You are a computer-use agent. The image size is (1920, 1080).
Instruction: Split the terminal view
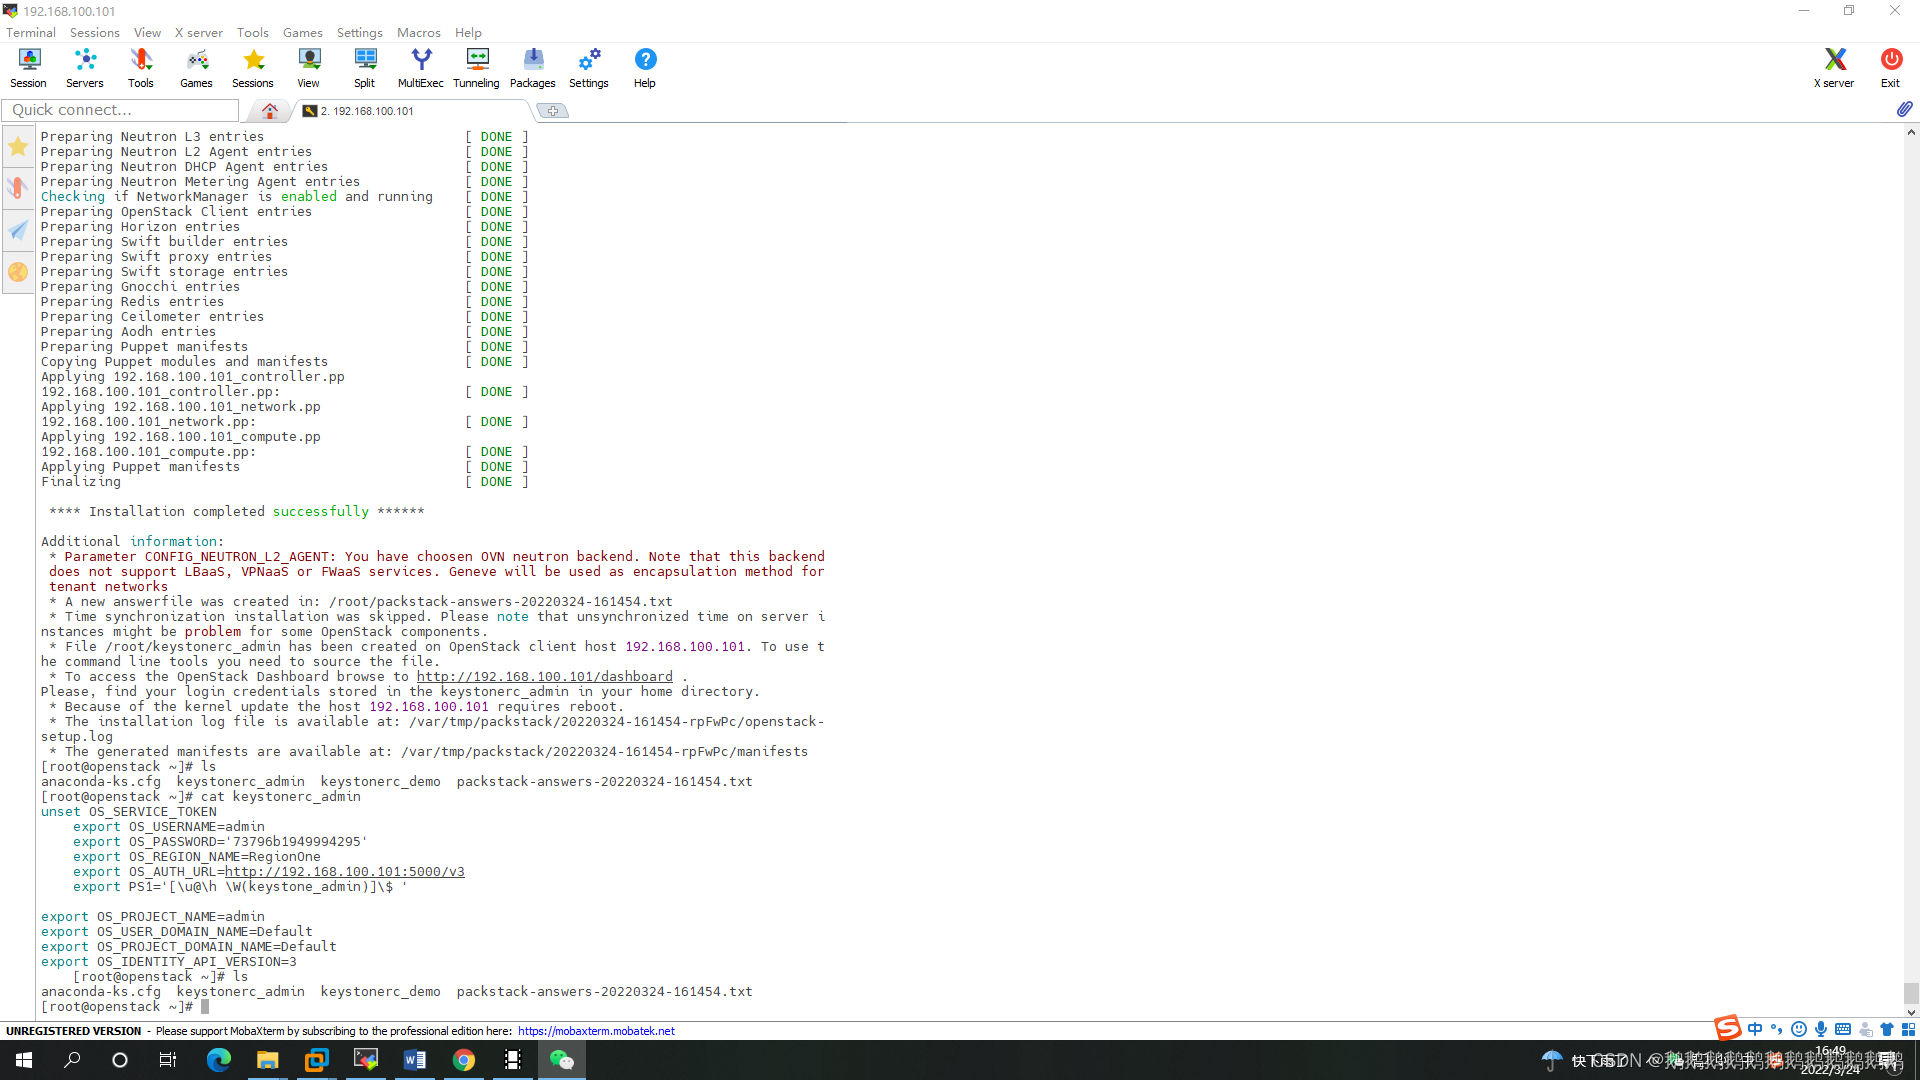364,67
